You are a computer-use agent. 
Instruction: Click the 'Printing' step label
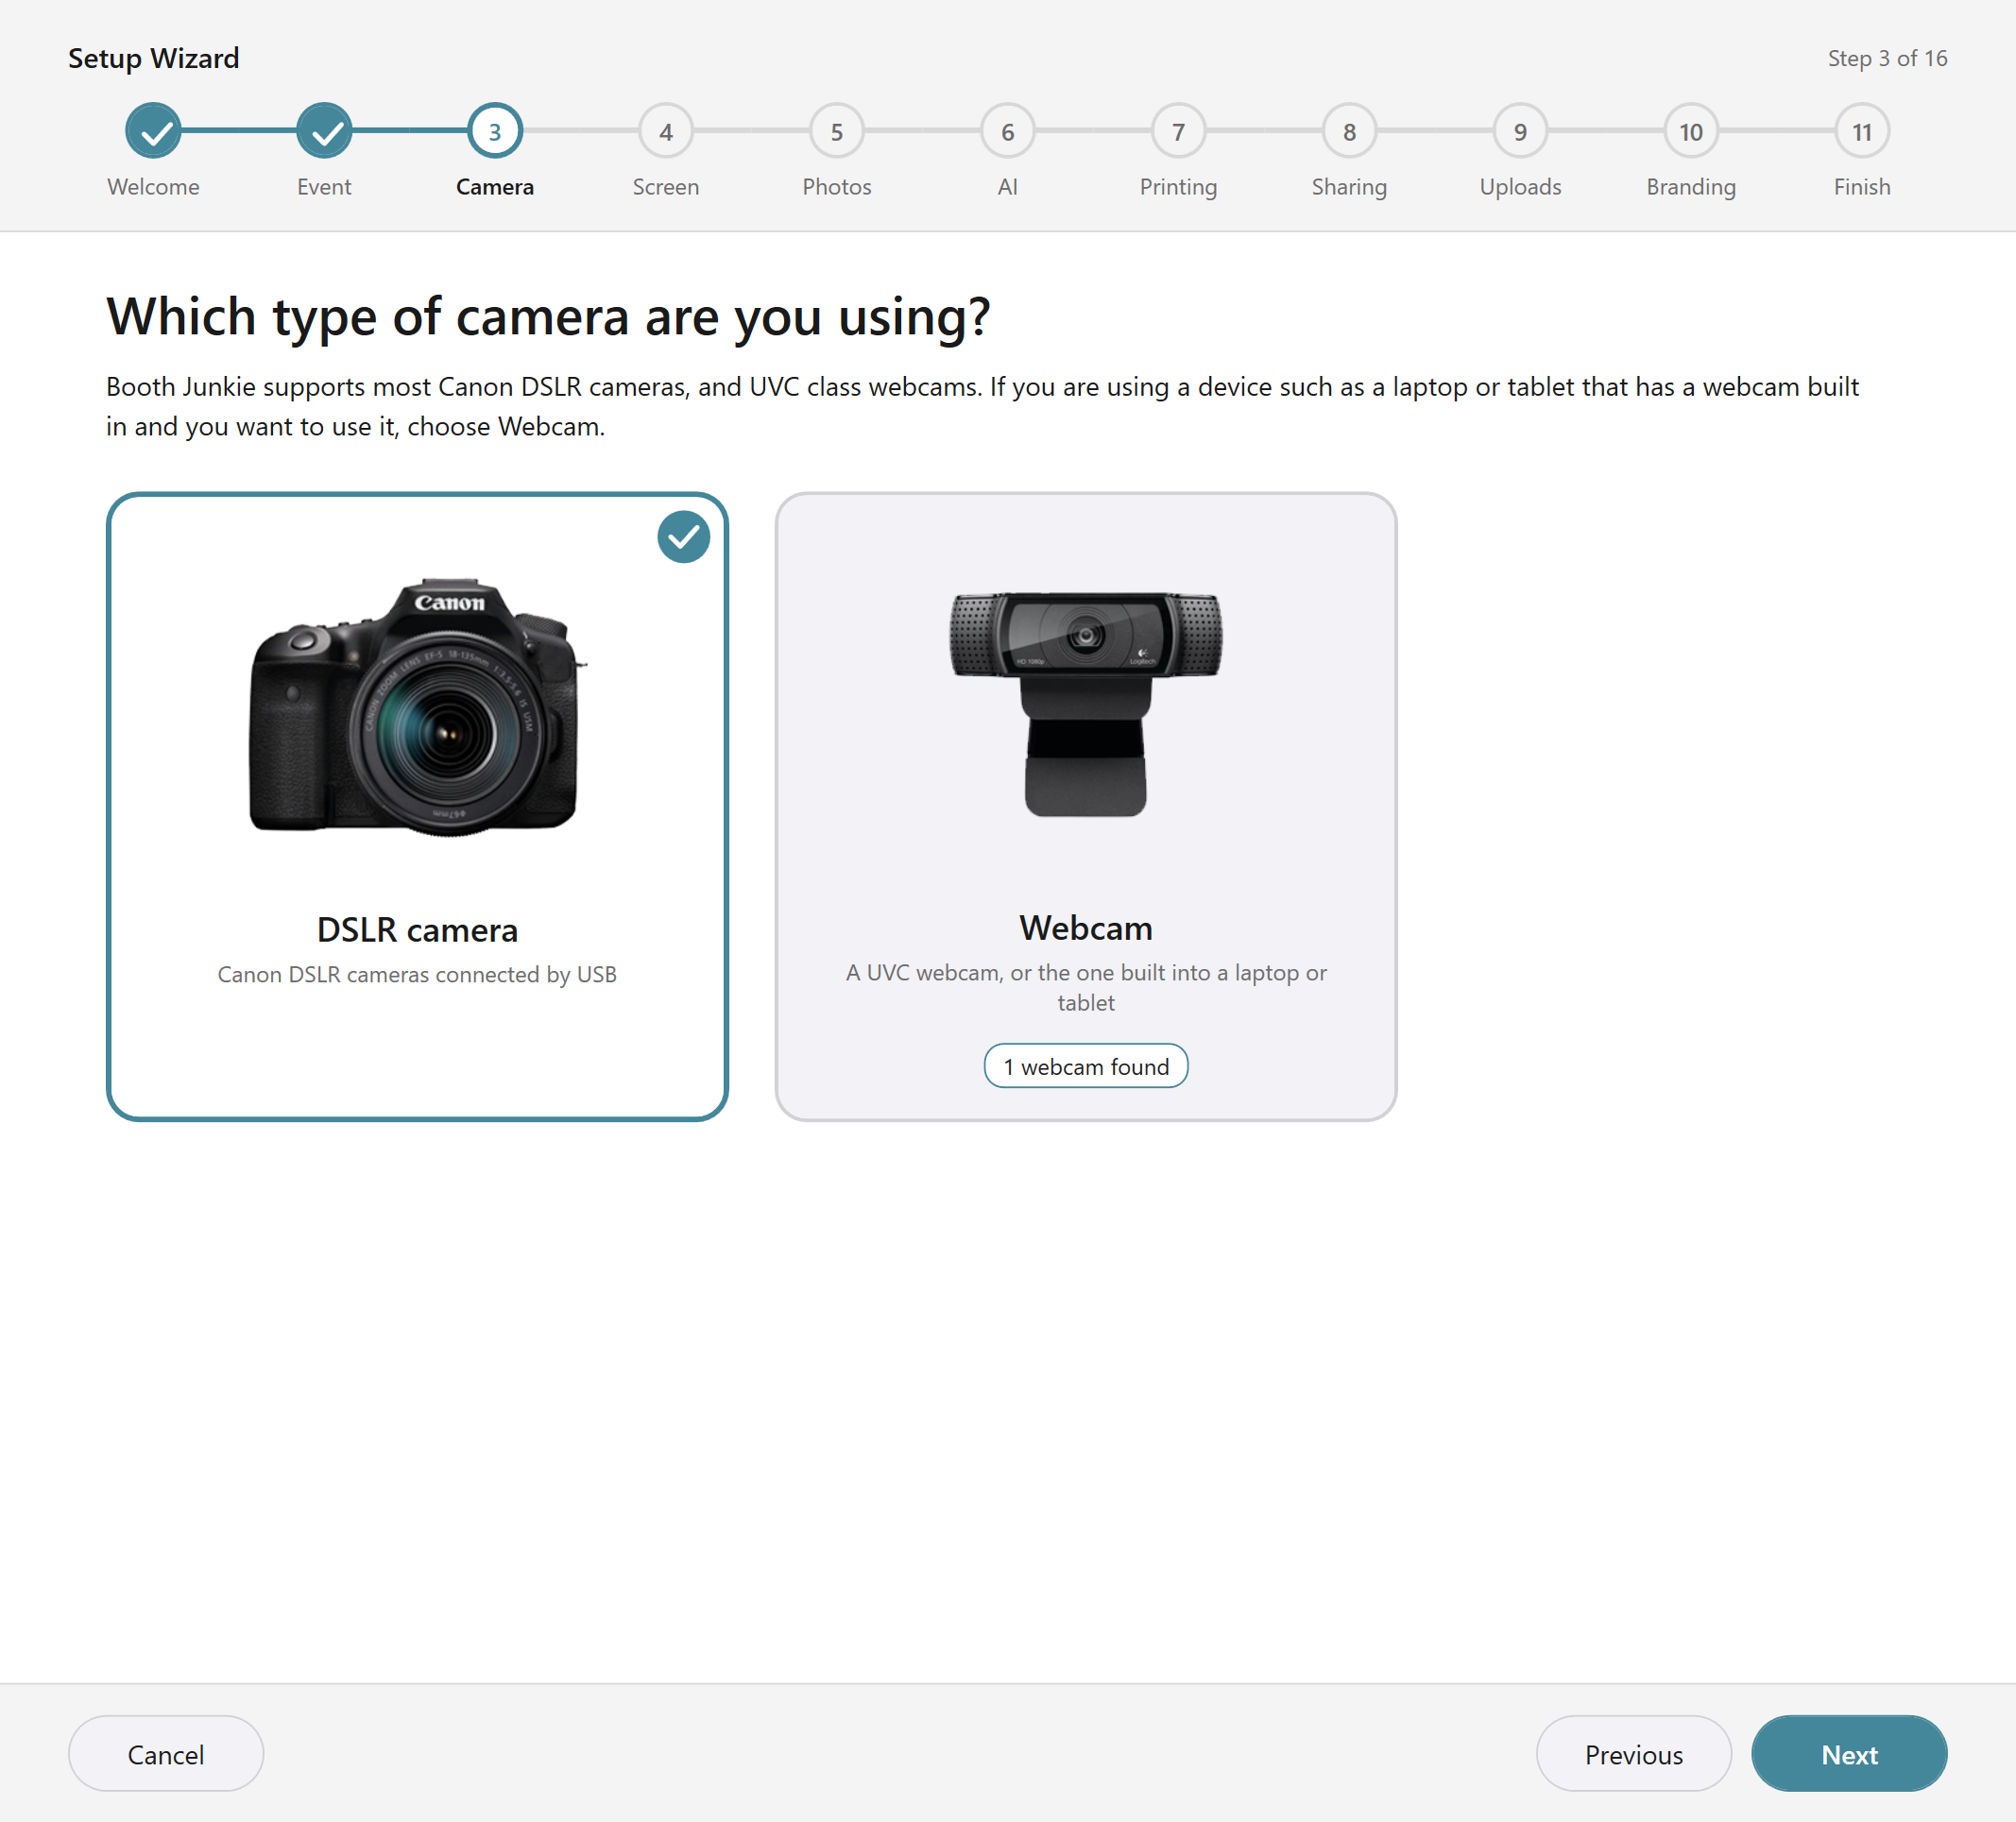1179,187
